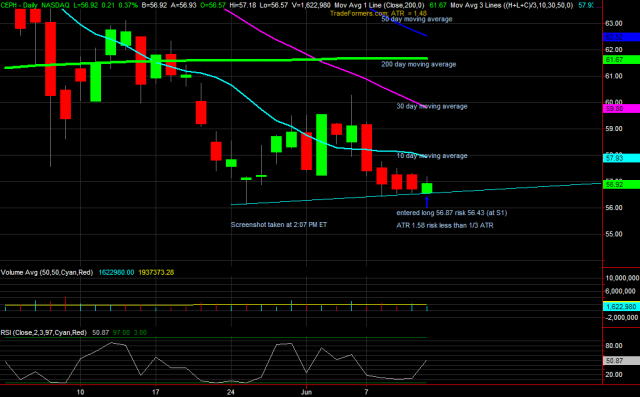
Task: Click the 10 date label on time axis
Action: (x=80, y=393)
